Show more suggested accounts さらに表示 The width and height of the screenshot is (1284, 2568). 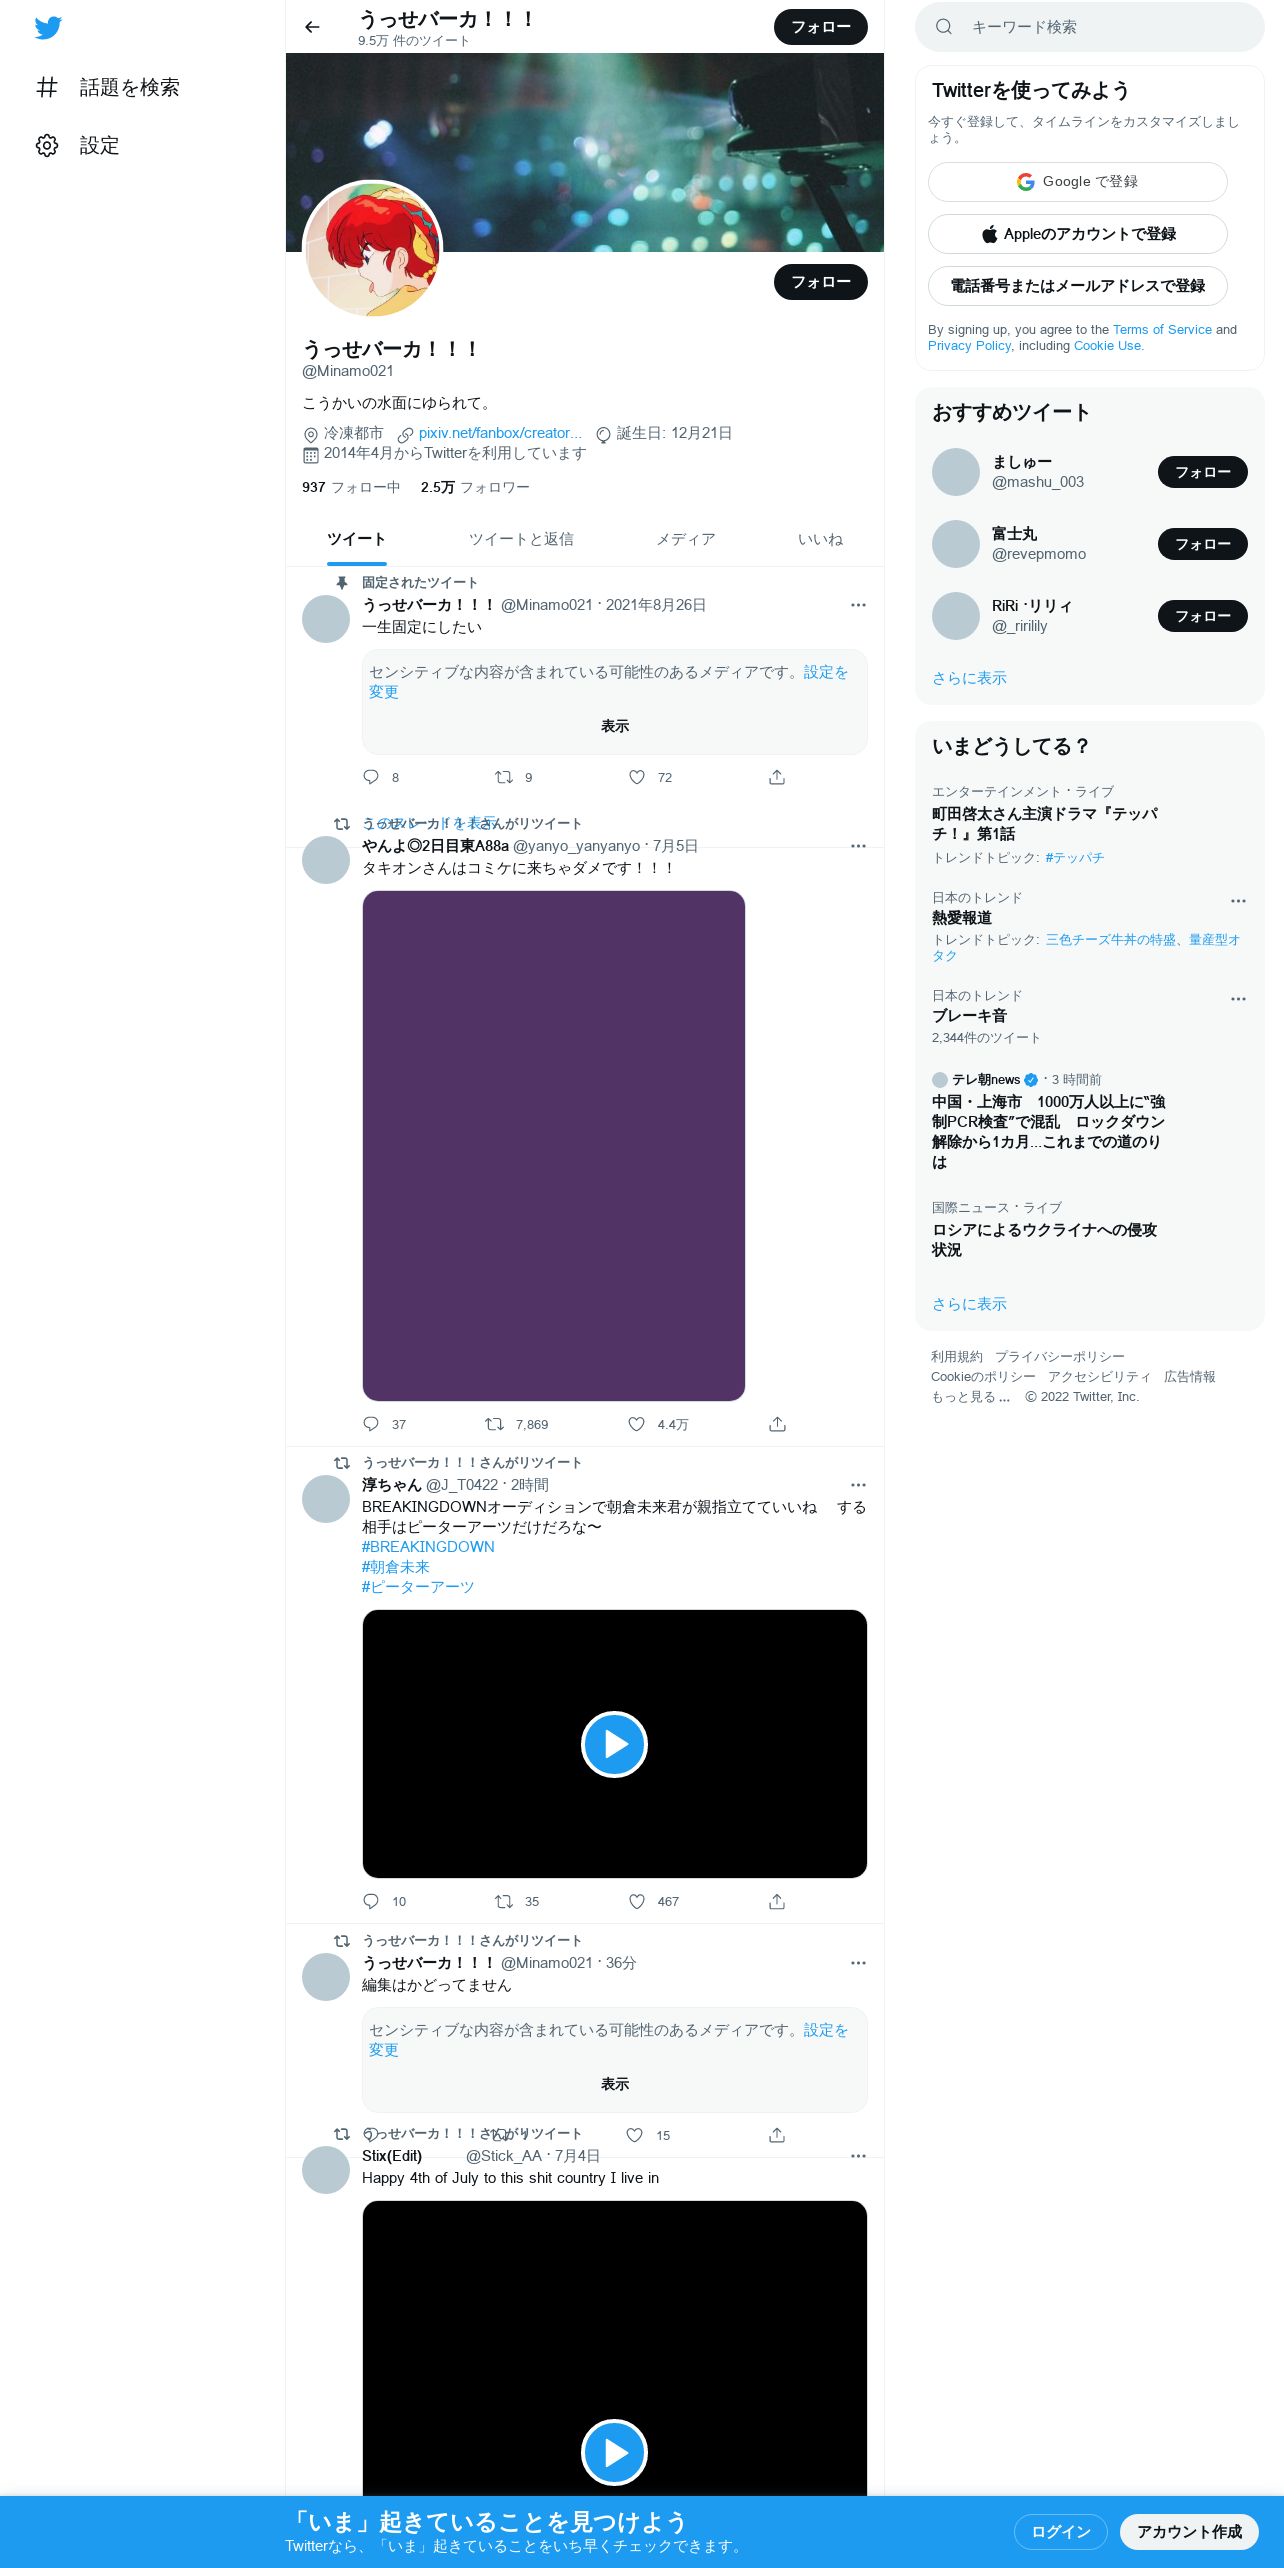coord(969,678)
